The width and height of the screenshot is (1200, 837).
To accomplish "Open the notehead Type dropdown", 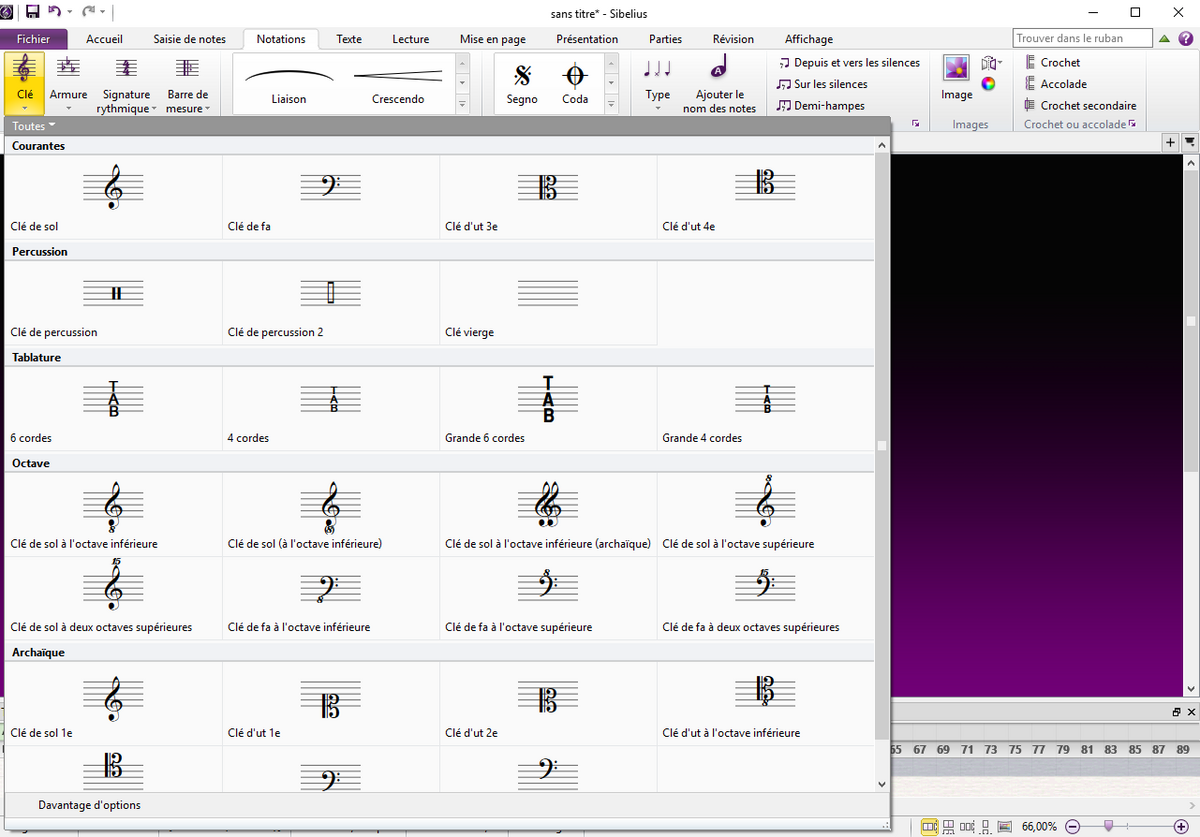I will pos(658,83).
